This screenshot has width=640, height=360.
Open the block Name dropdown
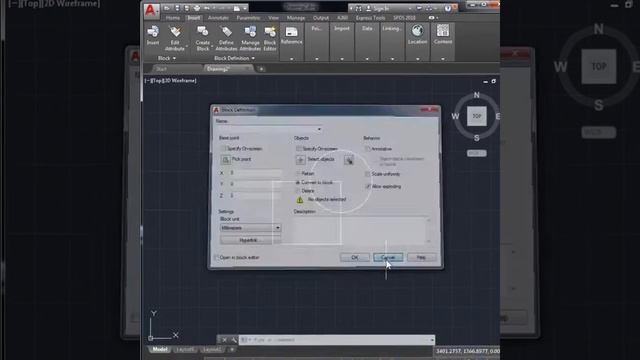point(319,129)
